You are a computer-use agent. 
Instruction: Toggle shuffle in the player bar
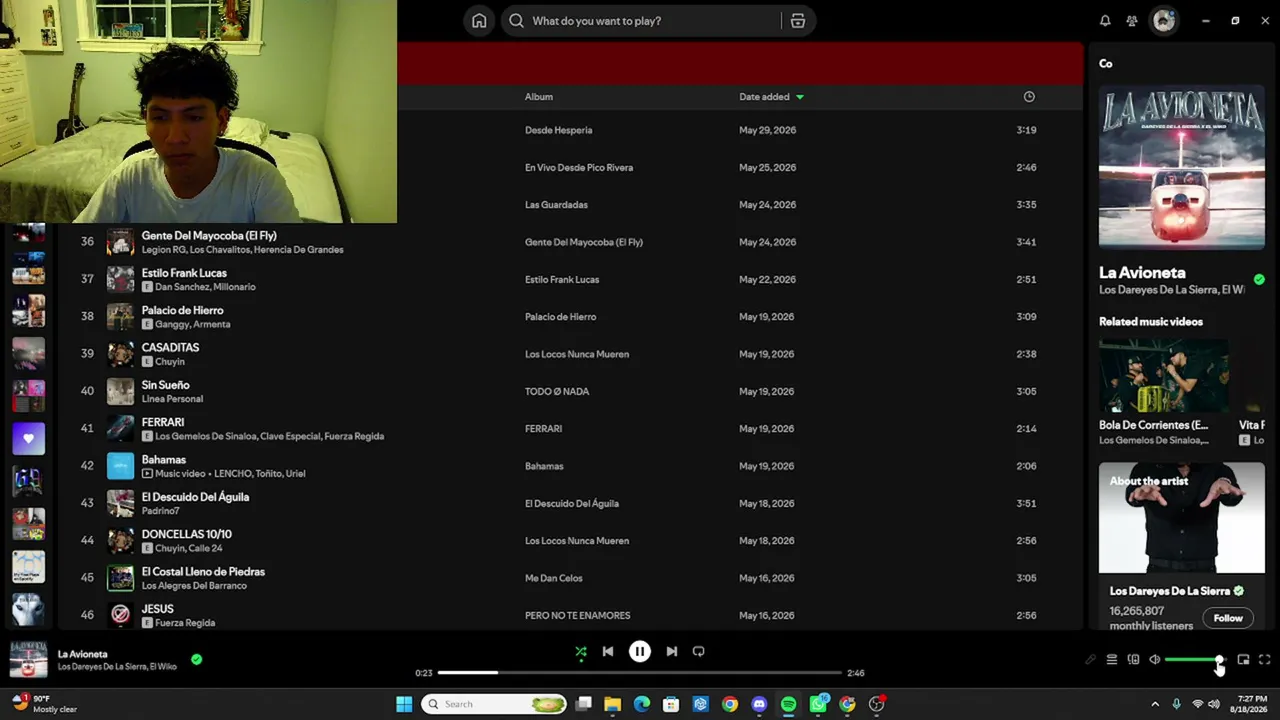[581, 652]
